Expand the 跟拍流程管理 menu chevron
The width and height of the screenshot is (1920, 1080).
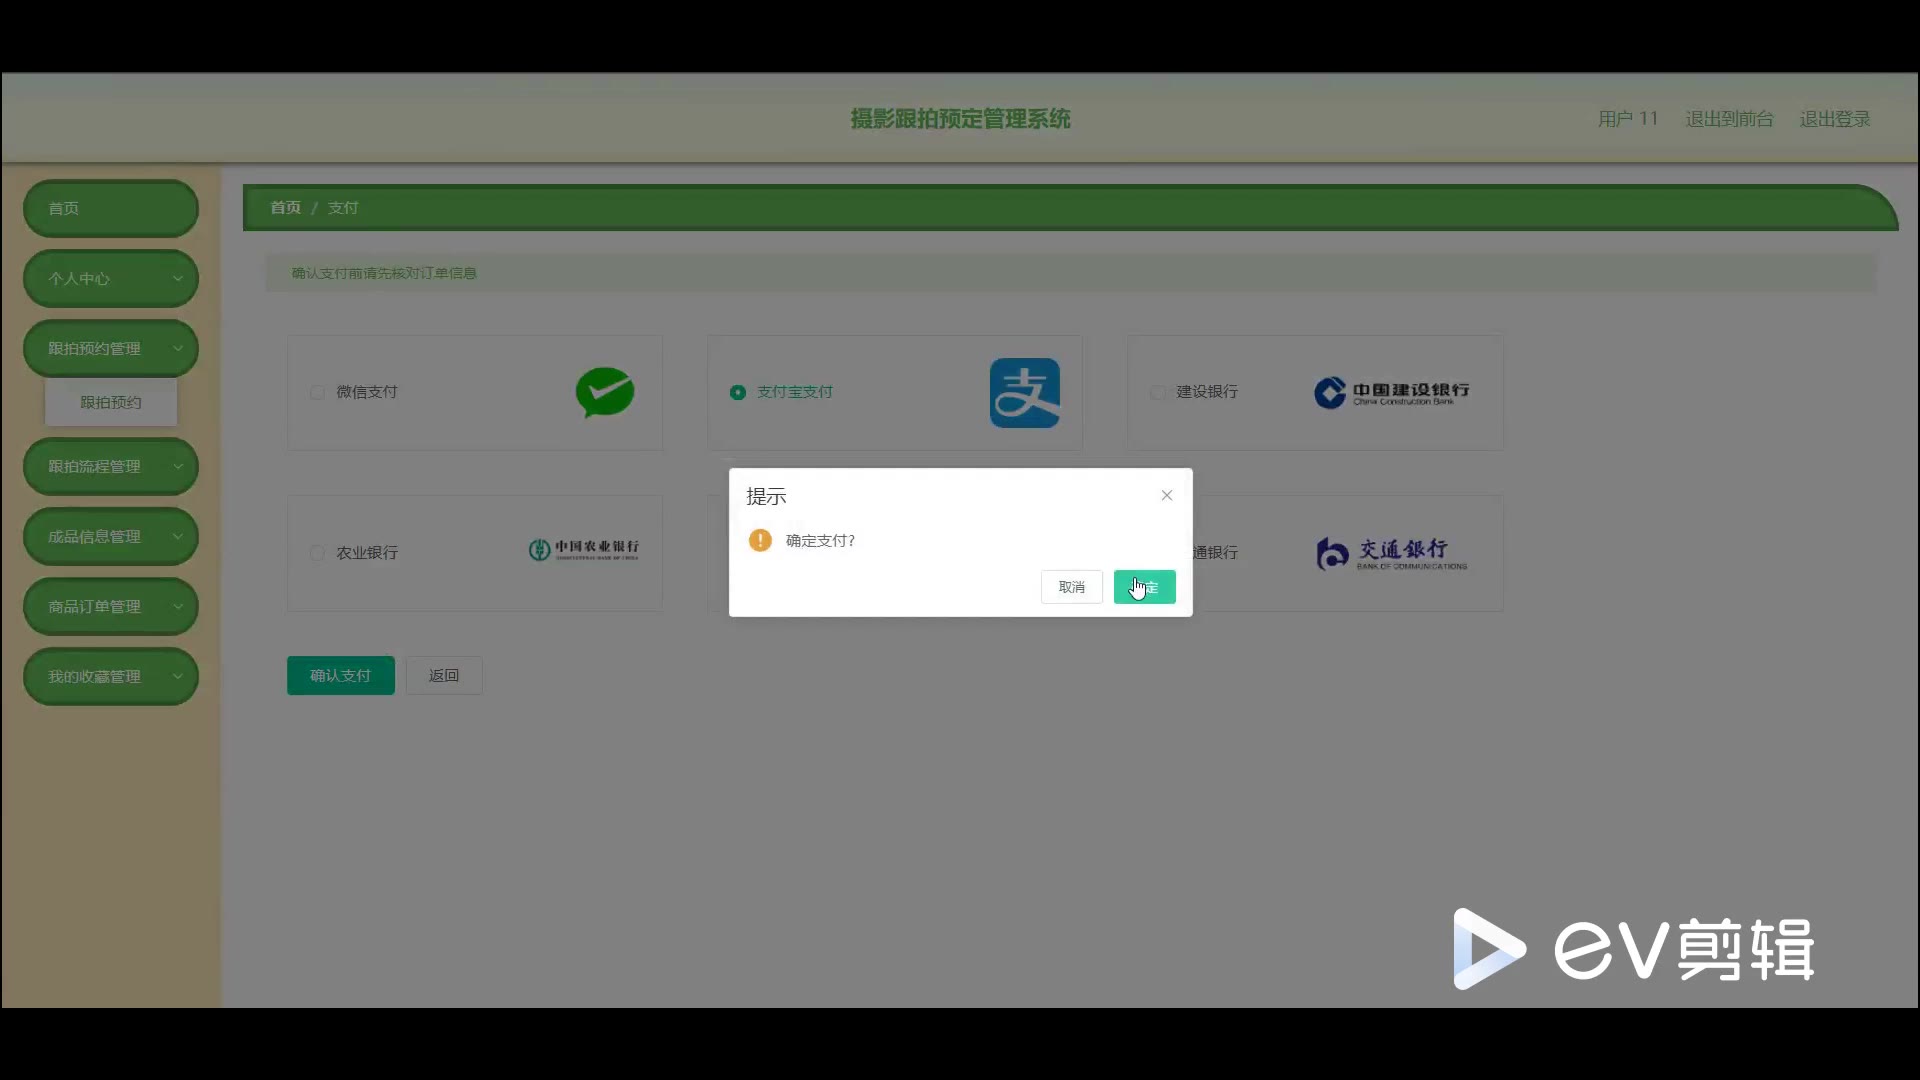pyautogui.click(x=178, y=467)
